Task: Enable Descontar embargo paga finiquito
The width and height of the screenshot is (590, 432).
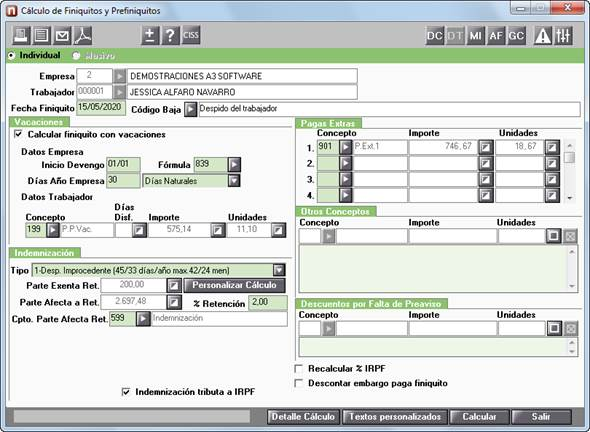Action: click(x=299, y=383)
